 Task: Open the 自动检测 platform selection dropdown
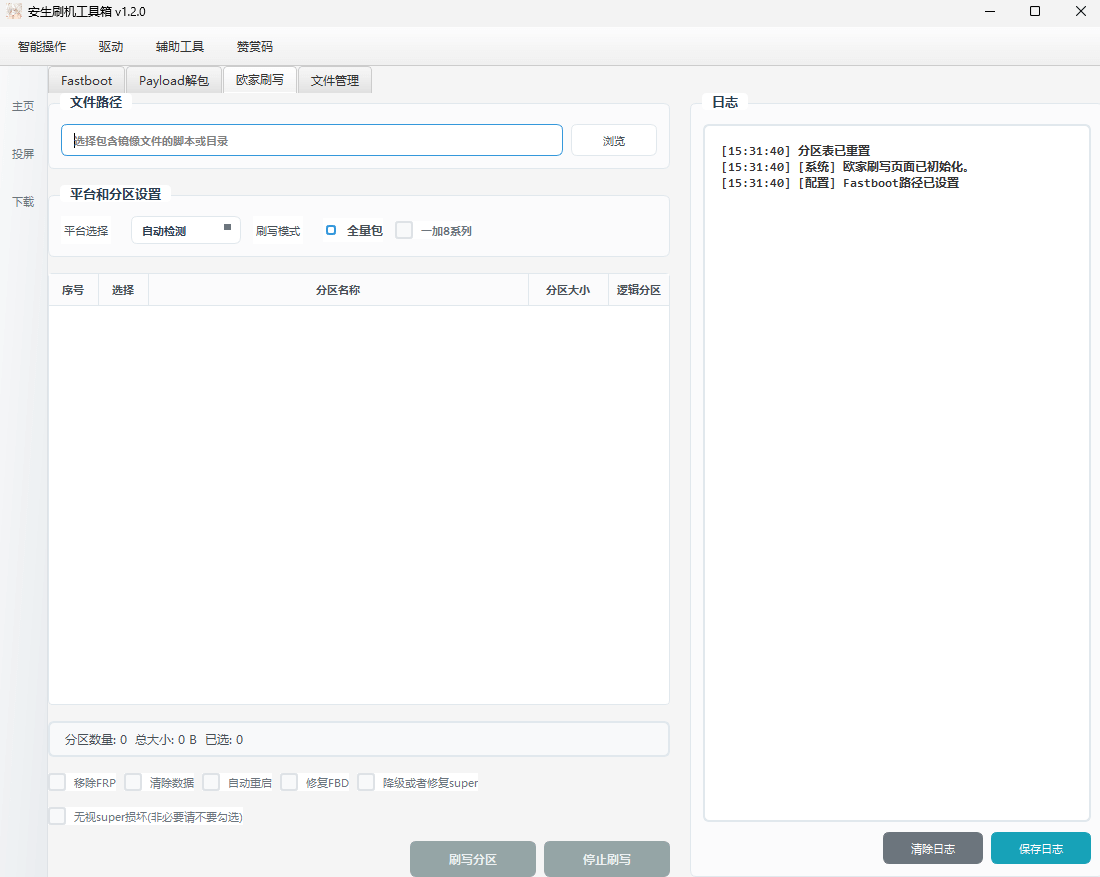point(185,230)
